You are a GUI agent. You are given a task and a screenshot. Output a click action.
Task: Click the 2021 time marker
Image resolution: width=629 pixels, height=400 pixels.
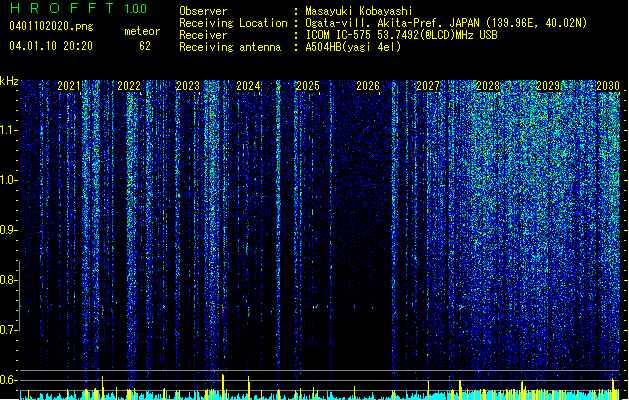69,86
